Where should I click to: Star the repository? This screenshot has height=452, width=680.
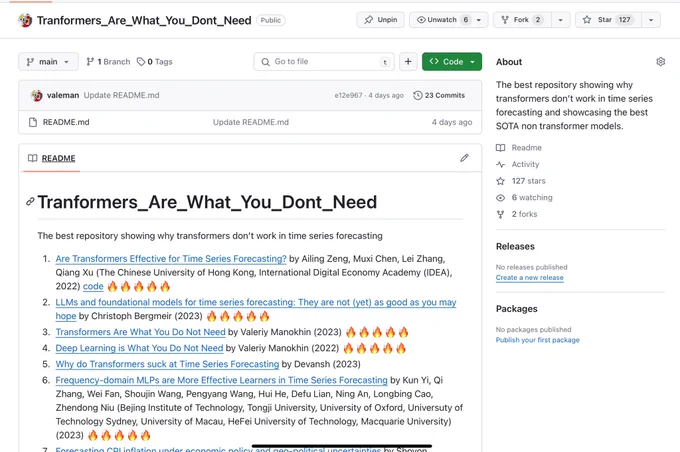pos(608,20)
